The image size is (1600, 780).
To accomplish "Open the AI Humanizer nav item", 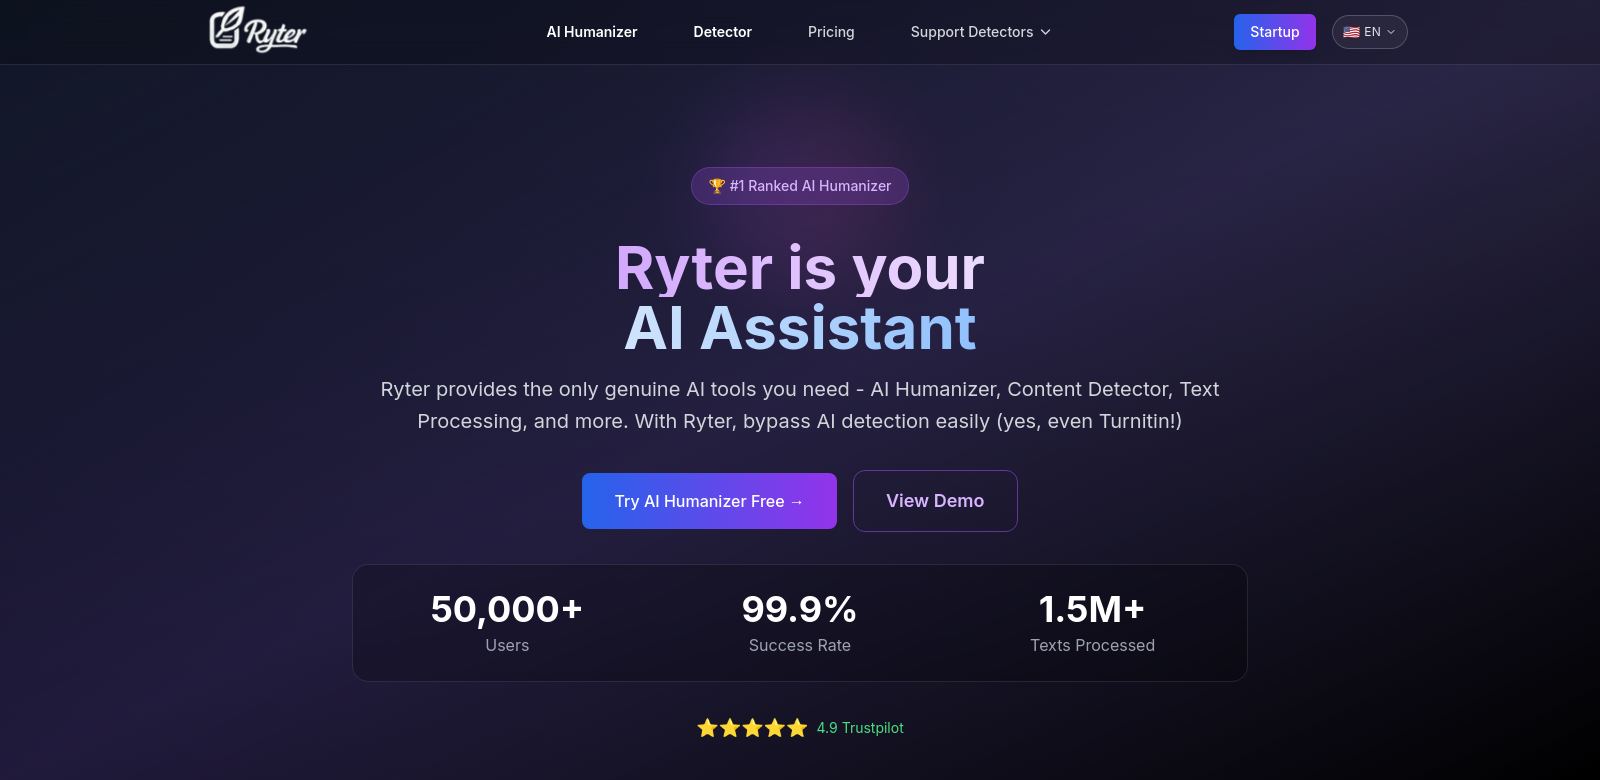I will [x=592, y=32].
